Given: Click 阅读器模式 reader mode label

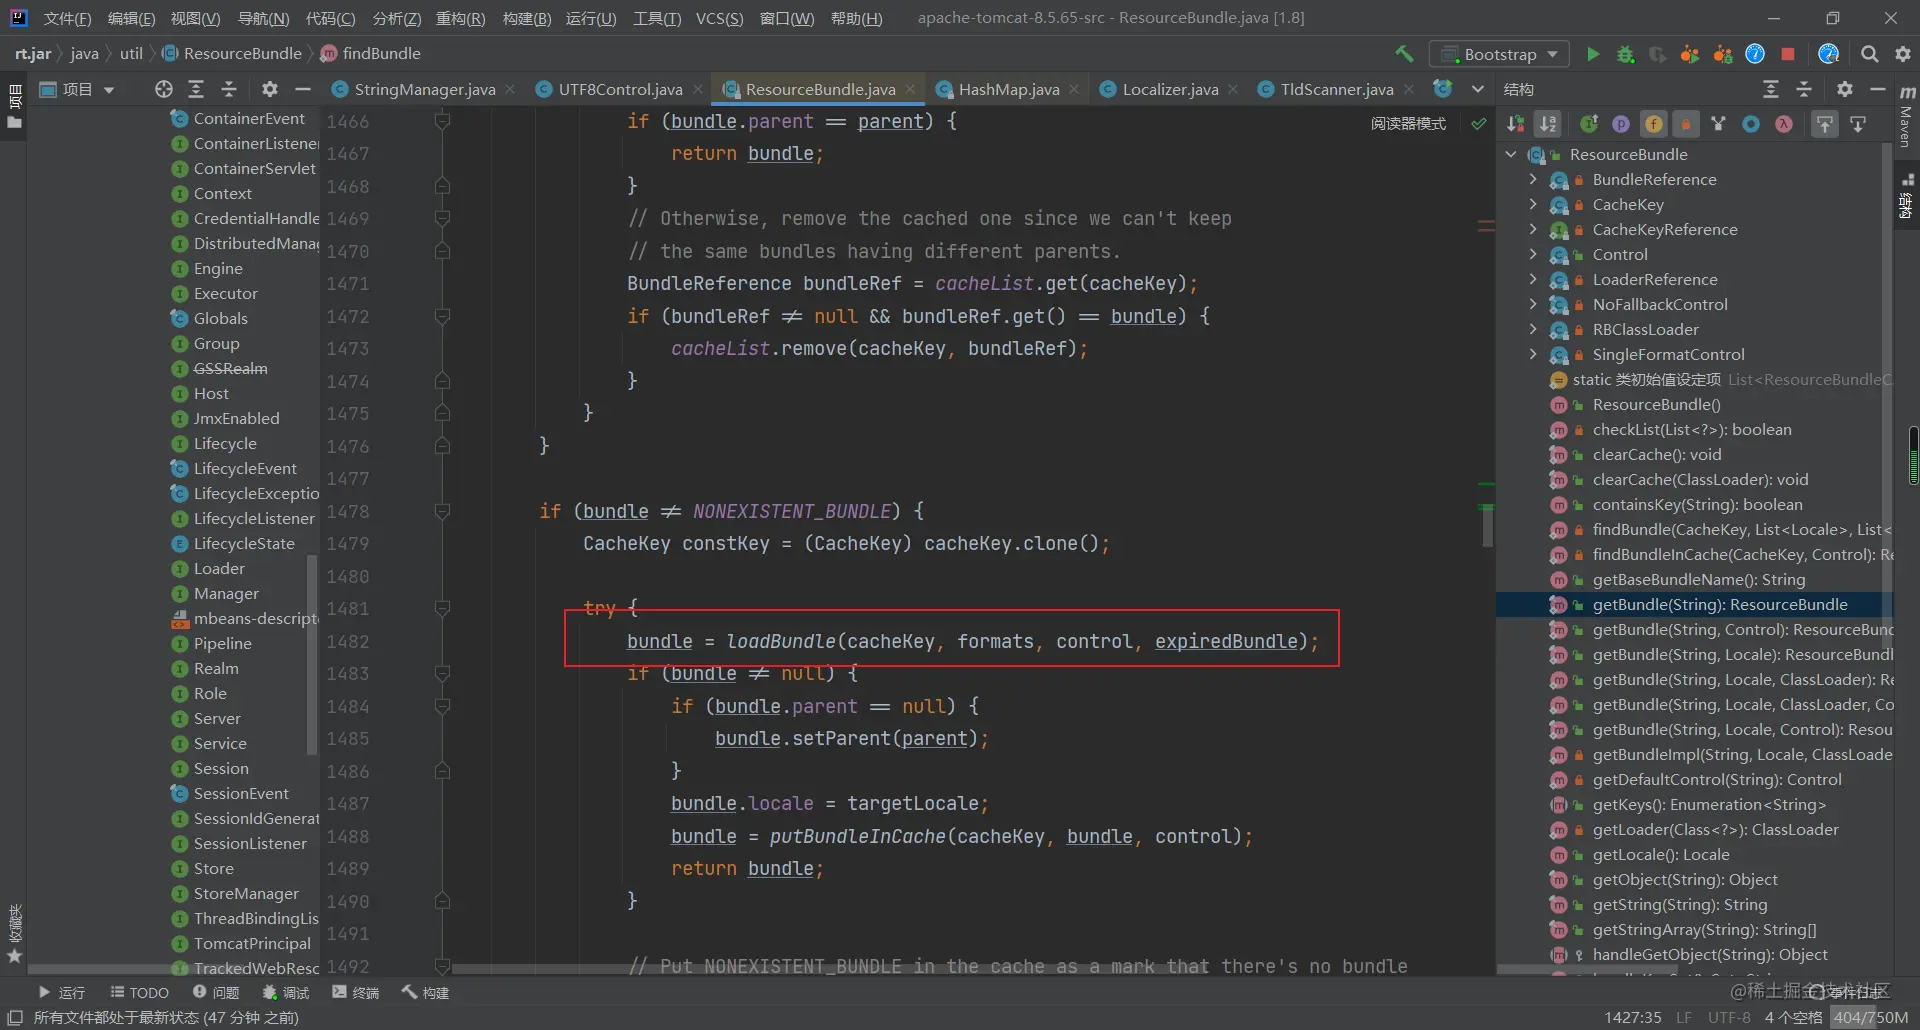Looking at the screenshot, I should coord(1408,123).
